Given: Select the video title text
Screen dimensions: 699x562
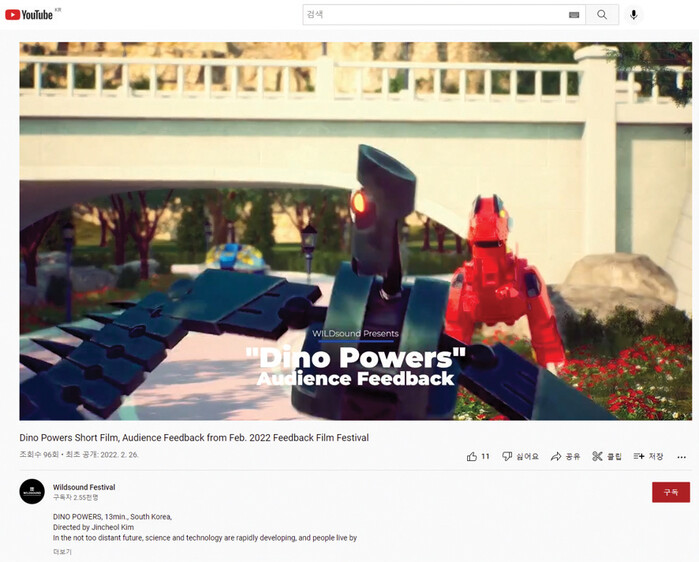Looking at the screenshot, I should point(194,438).
